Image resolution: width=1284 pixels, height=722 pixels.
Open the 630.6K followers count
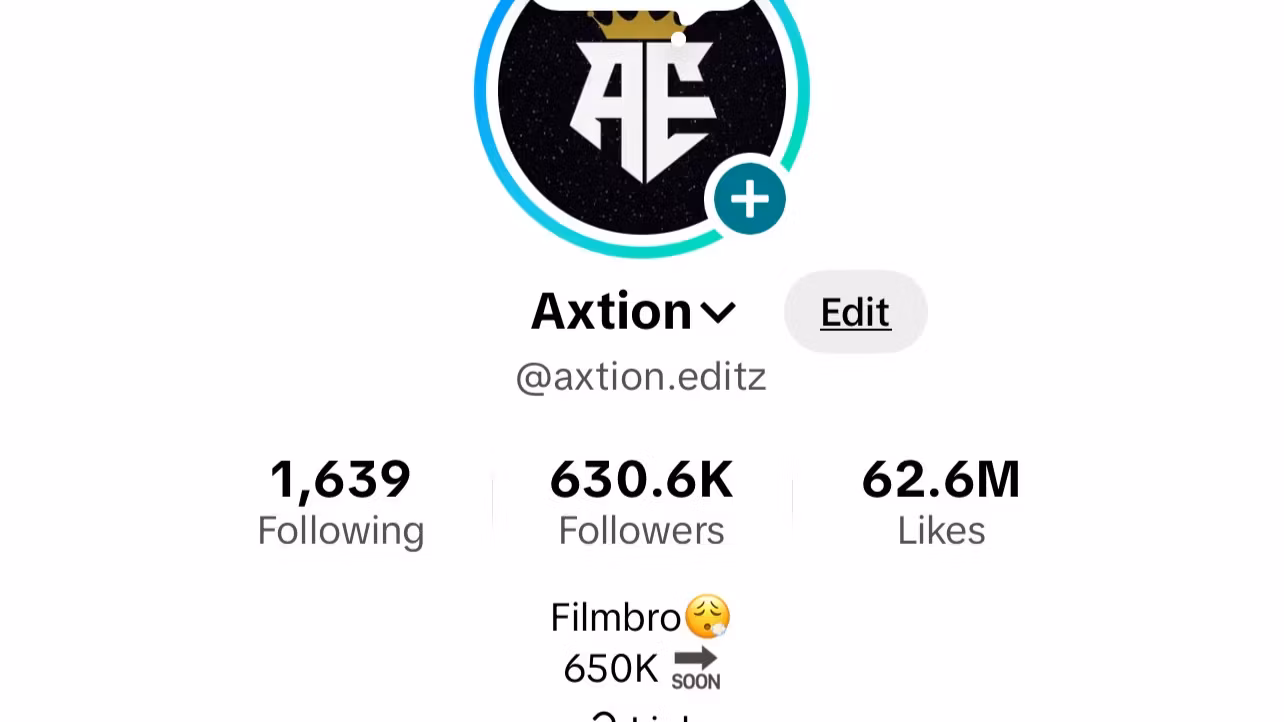coord(641,480)
